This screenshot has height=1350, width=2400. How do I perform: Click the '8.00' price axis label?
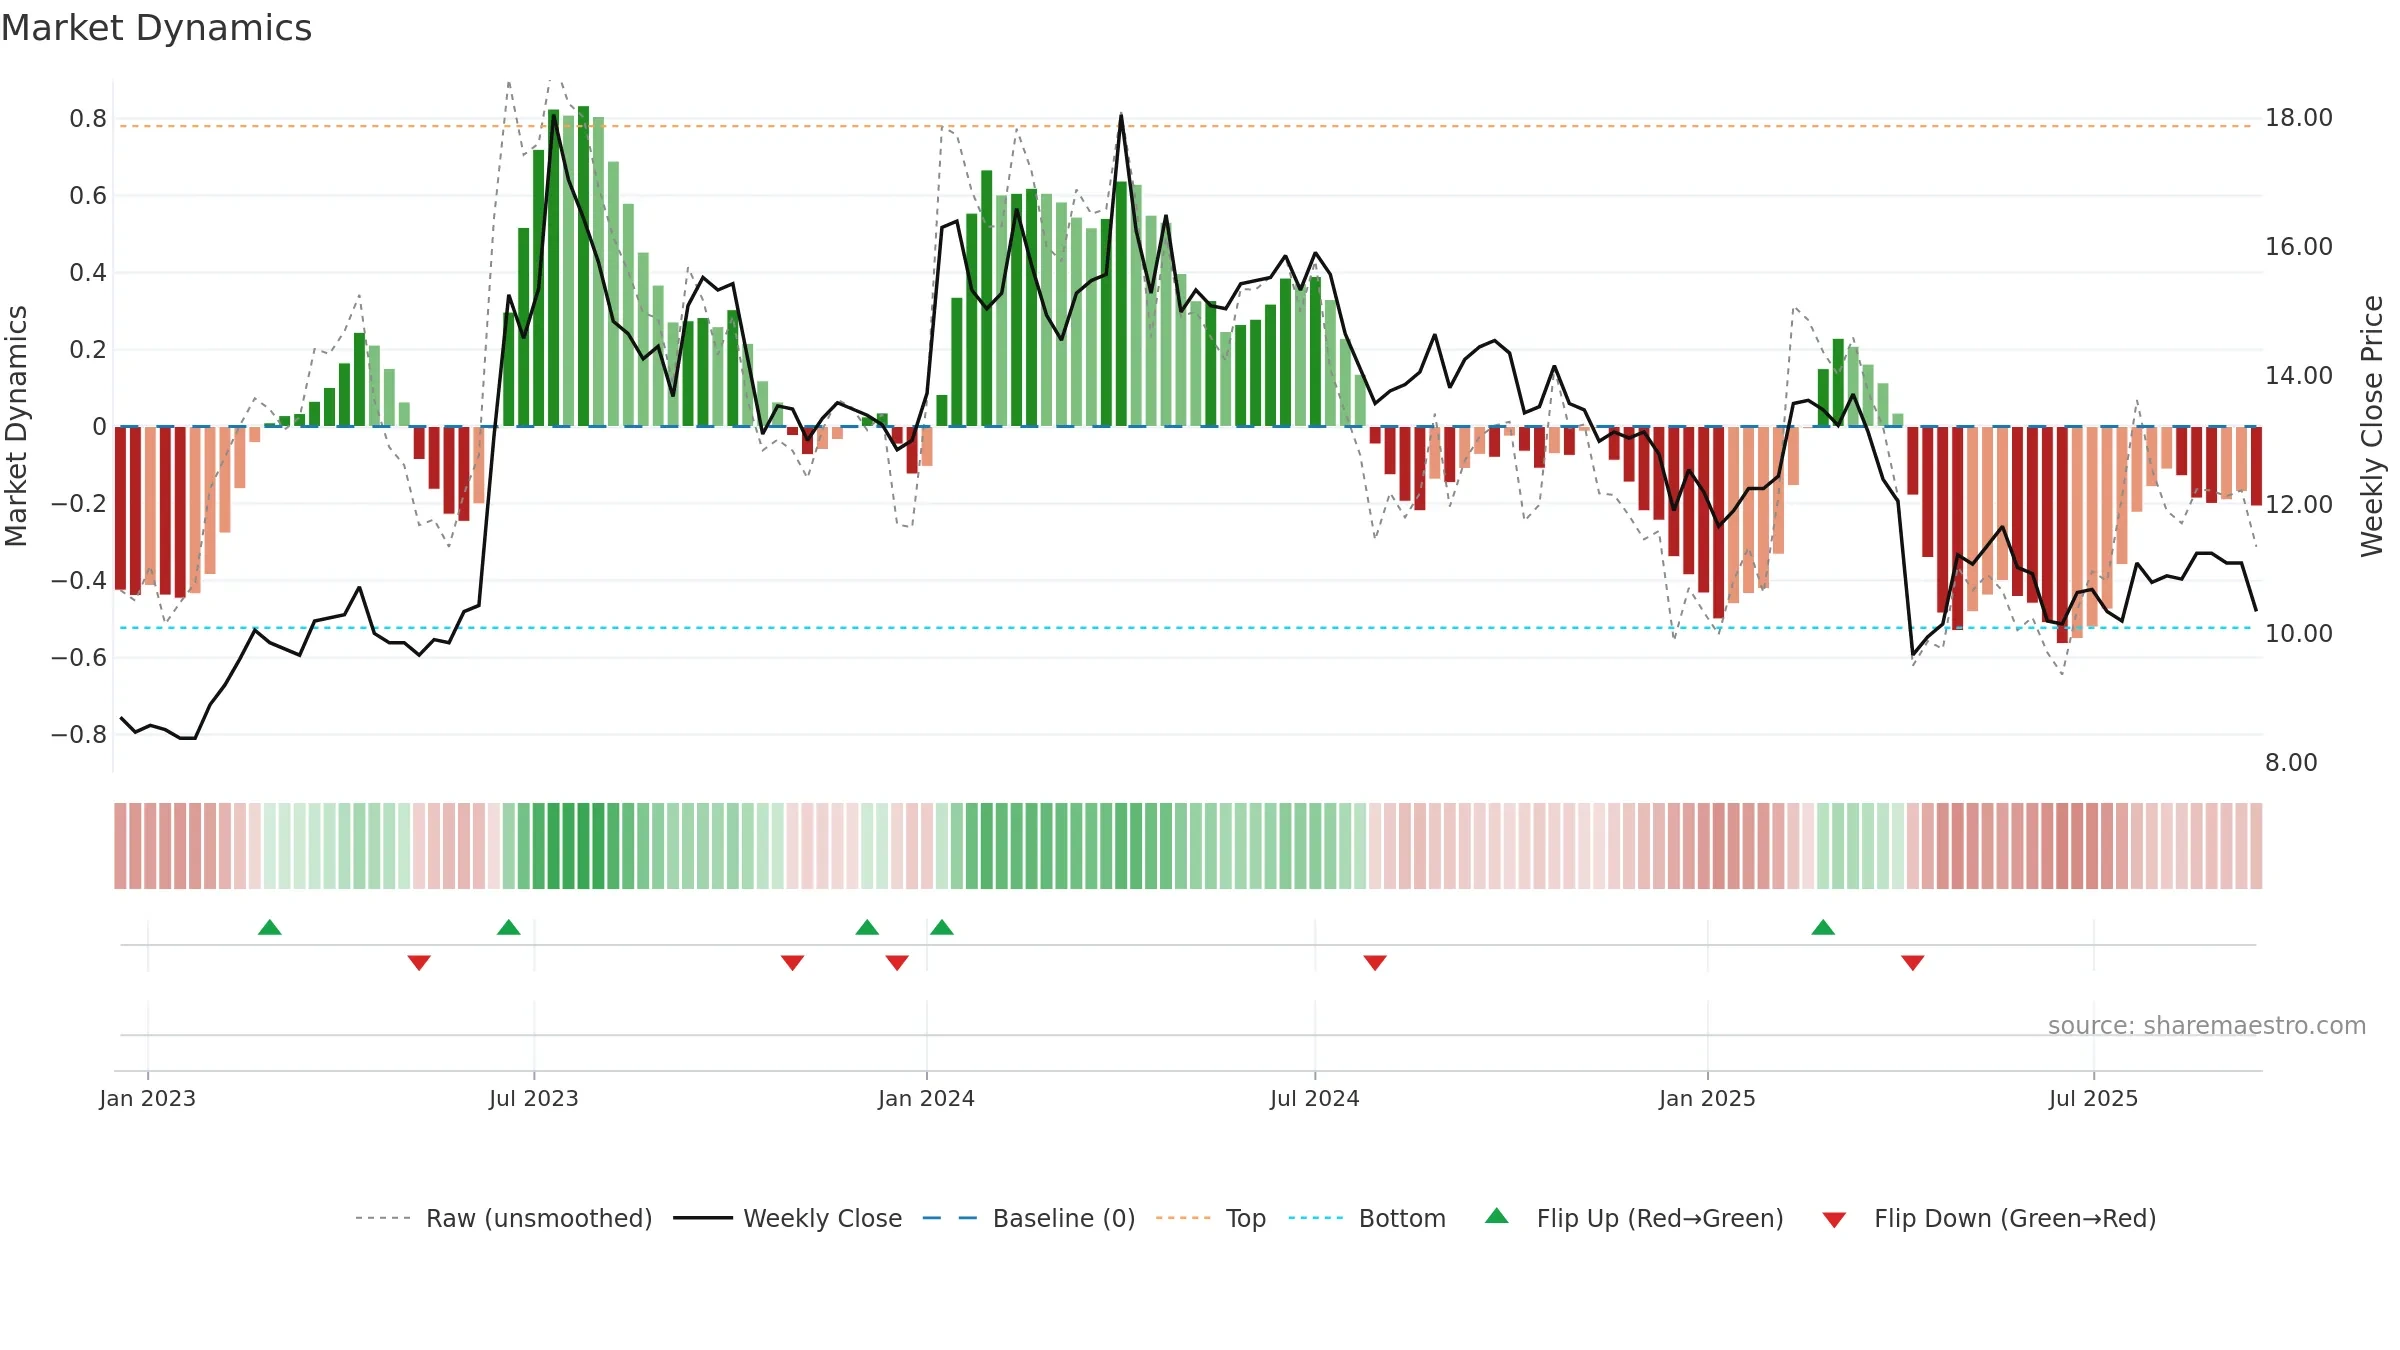click(2291, 763)
